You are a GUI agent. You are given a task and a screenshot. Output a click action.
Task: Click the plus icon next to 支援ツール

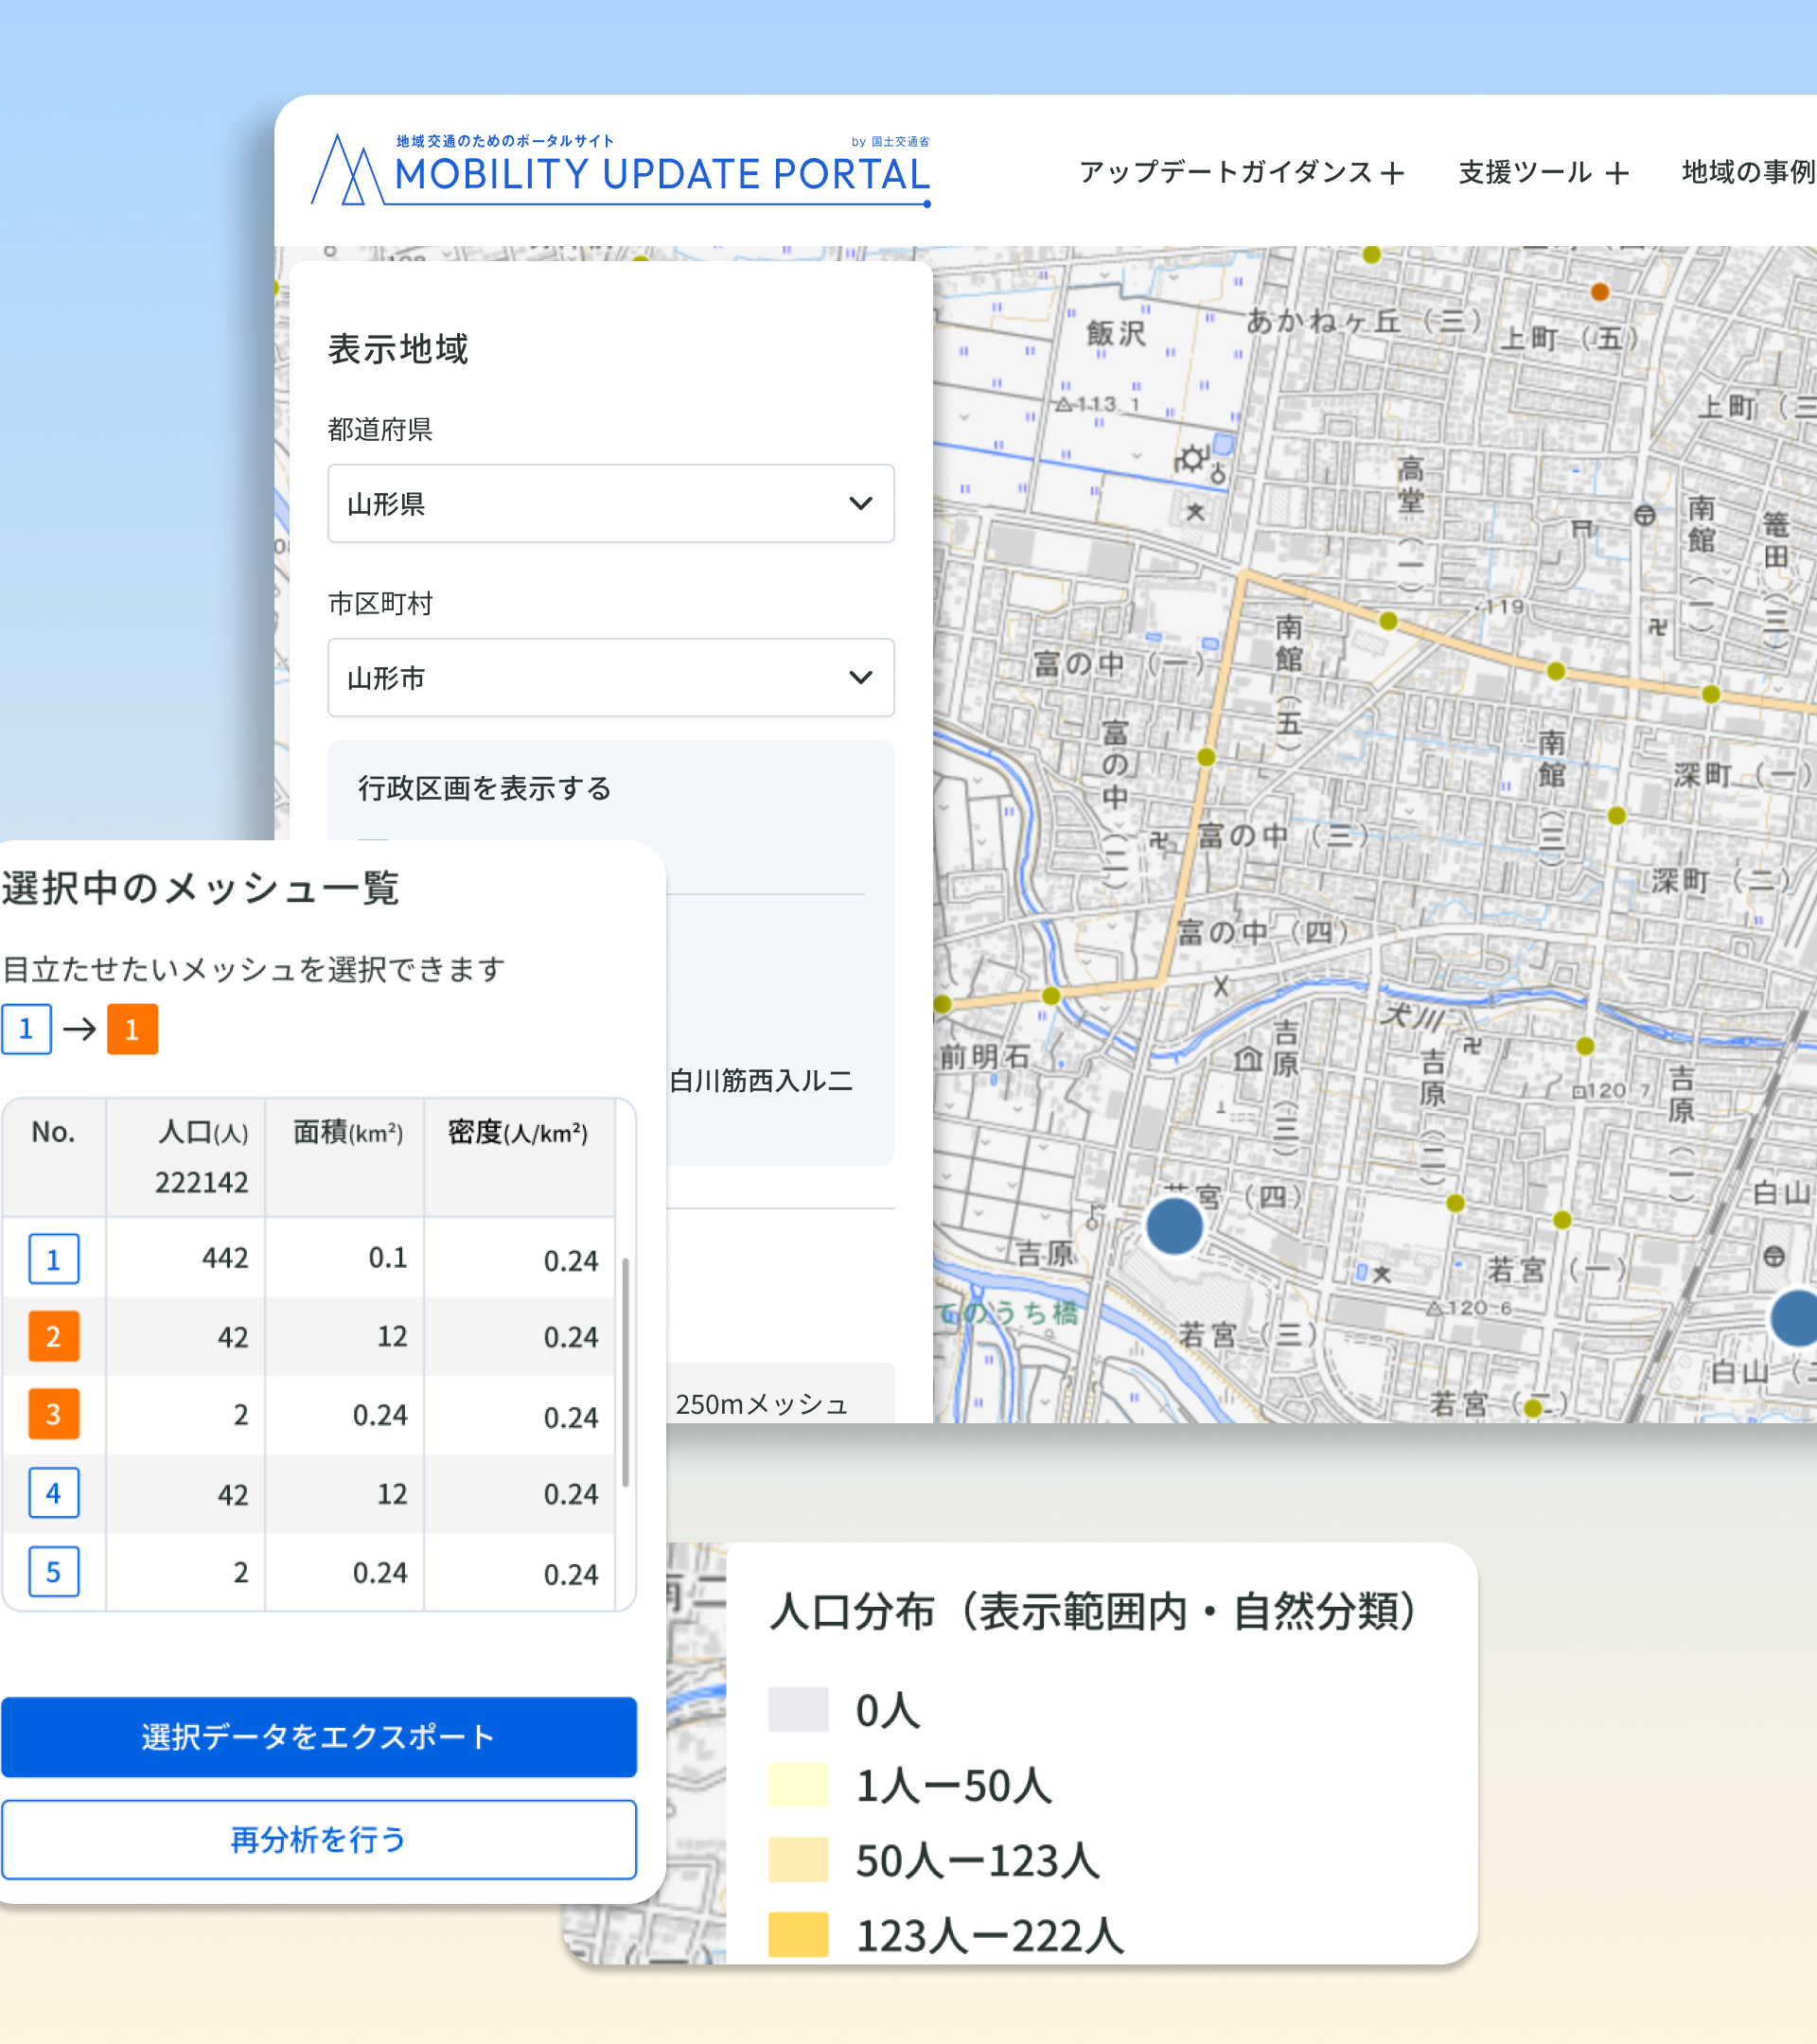pyautogui.click(x=1617, y=174)
